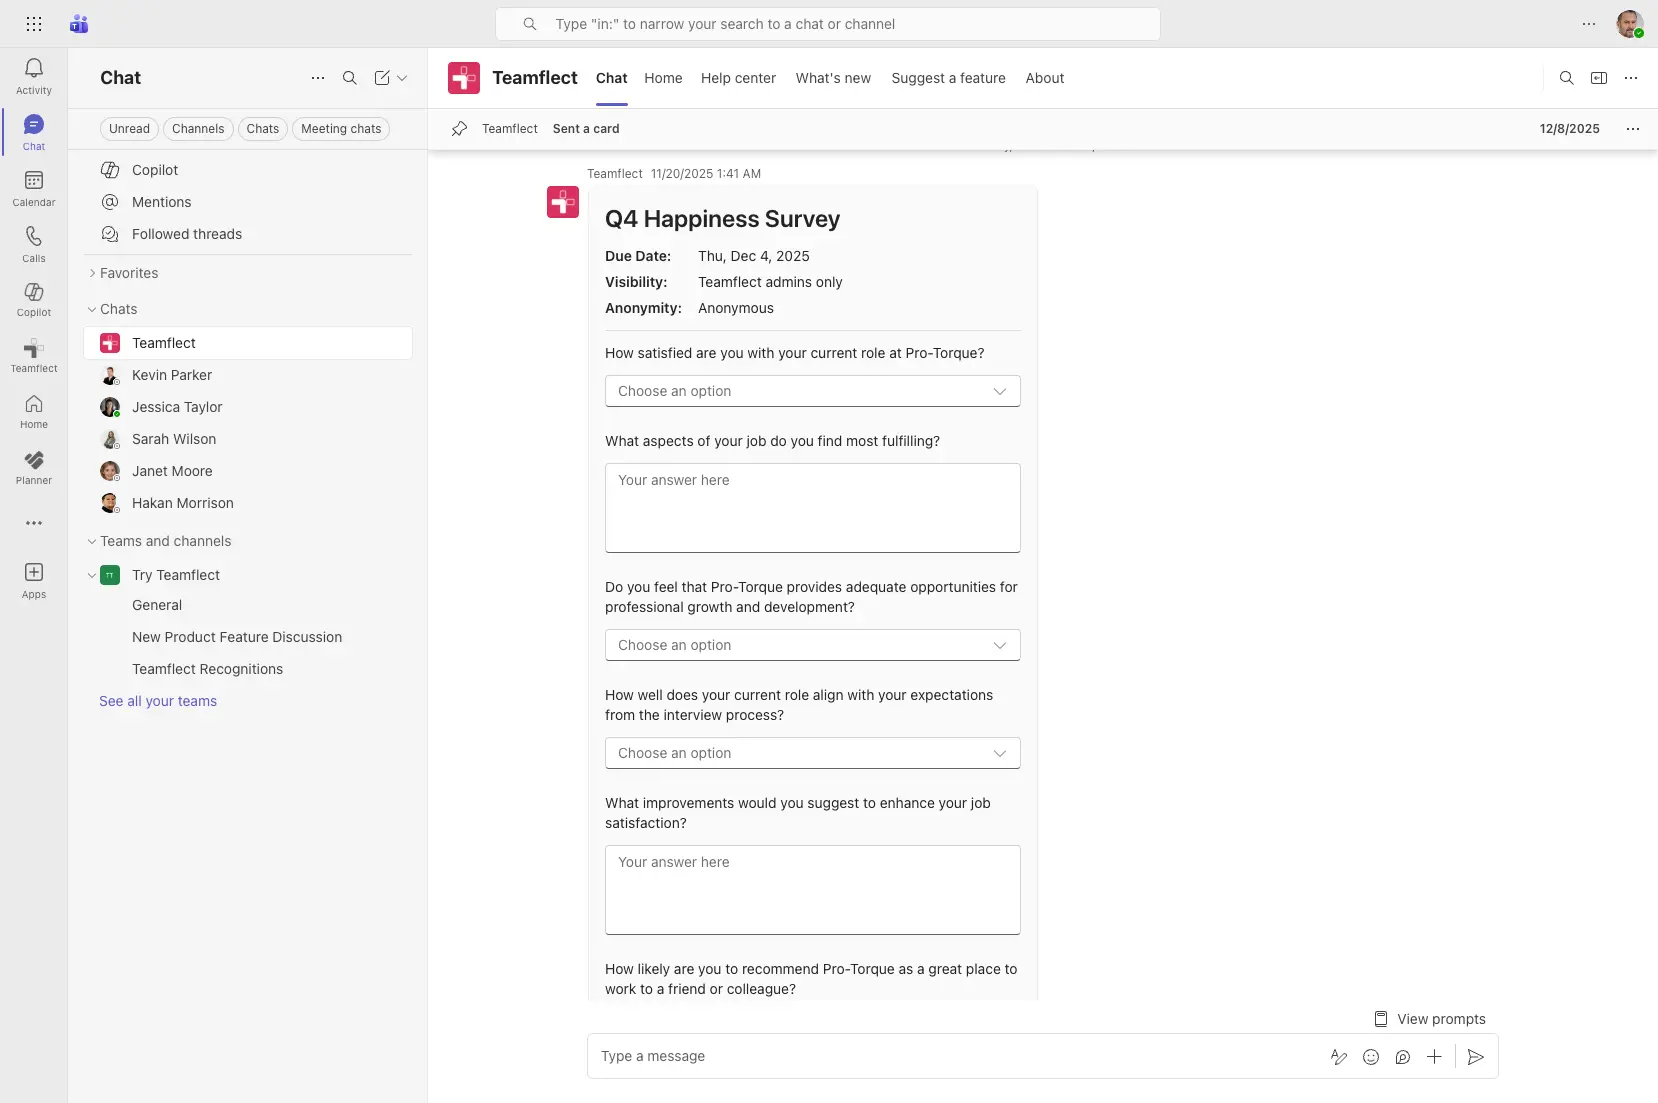Open the Activity feed in the left rail
The width and height of the screenshot is (1658, 1103).
(33, 77)
